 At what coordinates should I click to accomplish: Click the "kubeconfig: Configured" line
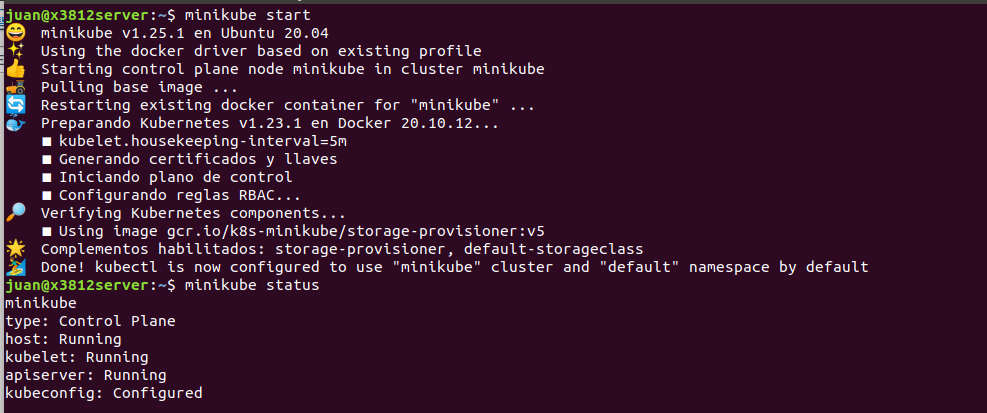[x=103, y=393]
